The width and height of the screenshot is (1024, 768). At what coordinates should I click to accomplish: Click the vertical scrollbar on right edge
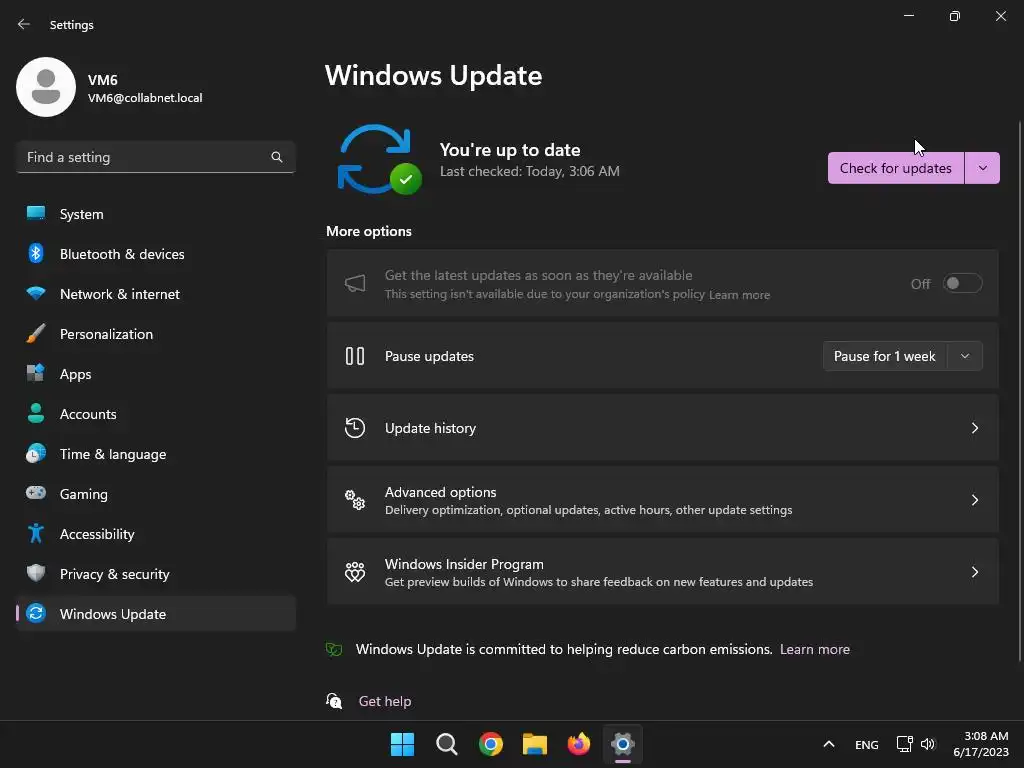(1019, 392)
